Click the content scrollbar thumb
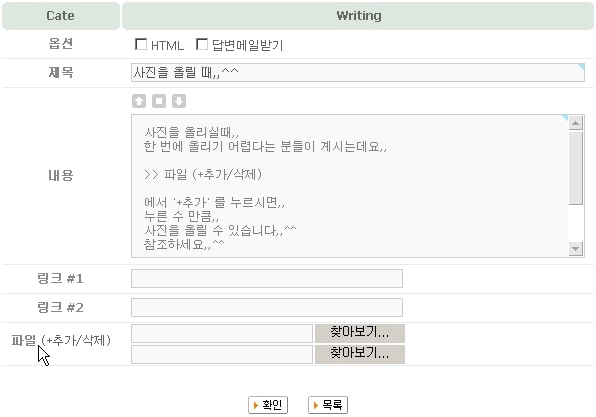Viewport: 596px width, 417px height. [576, 168]
